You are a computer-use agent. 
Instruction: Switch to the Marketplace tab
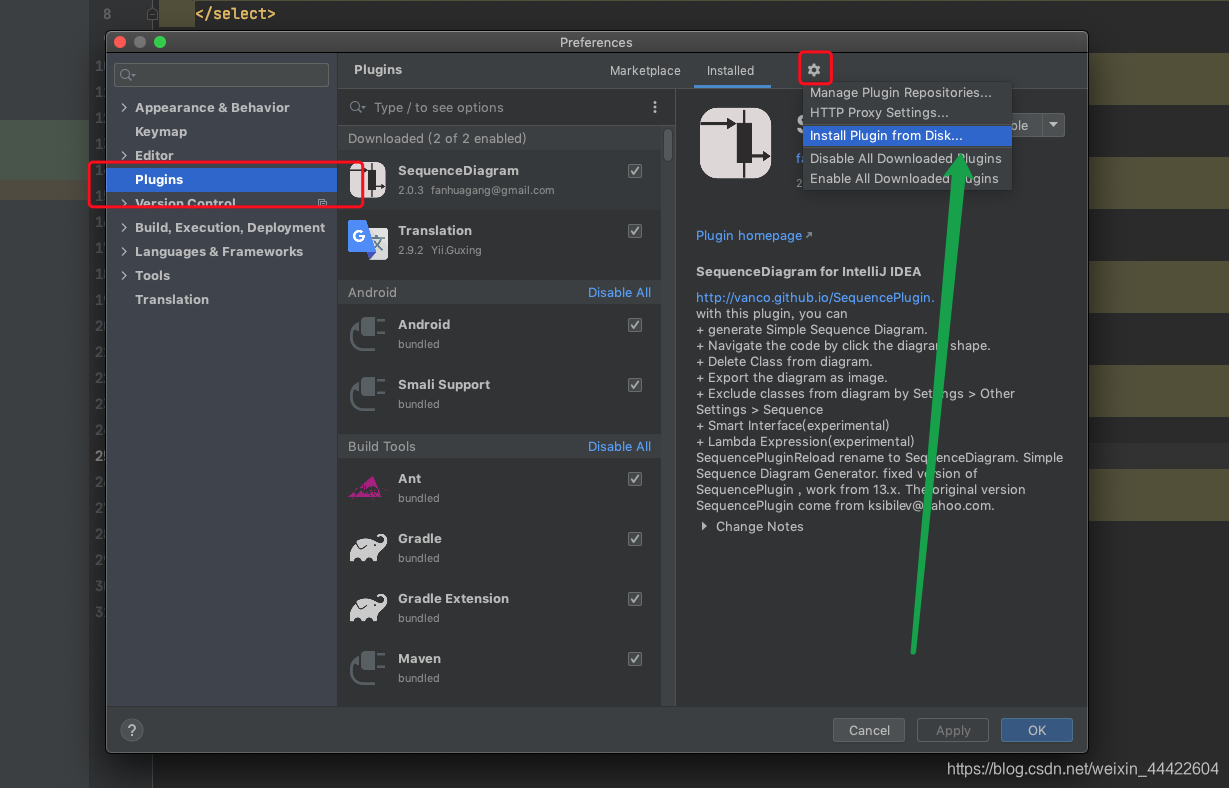[x=645, y=71]
